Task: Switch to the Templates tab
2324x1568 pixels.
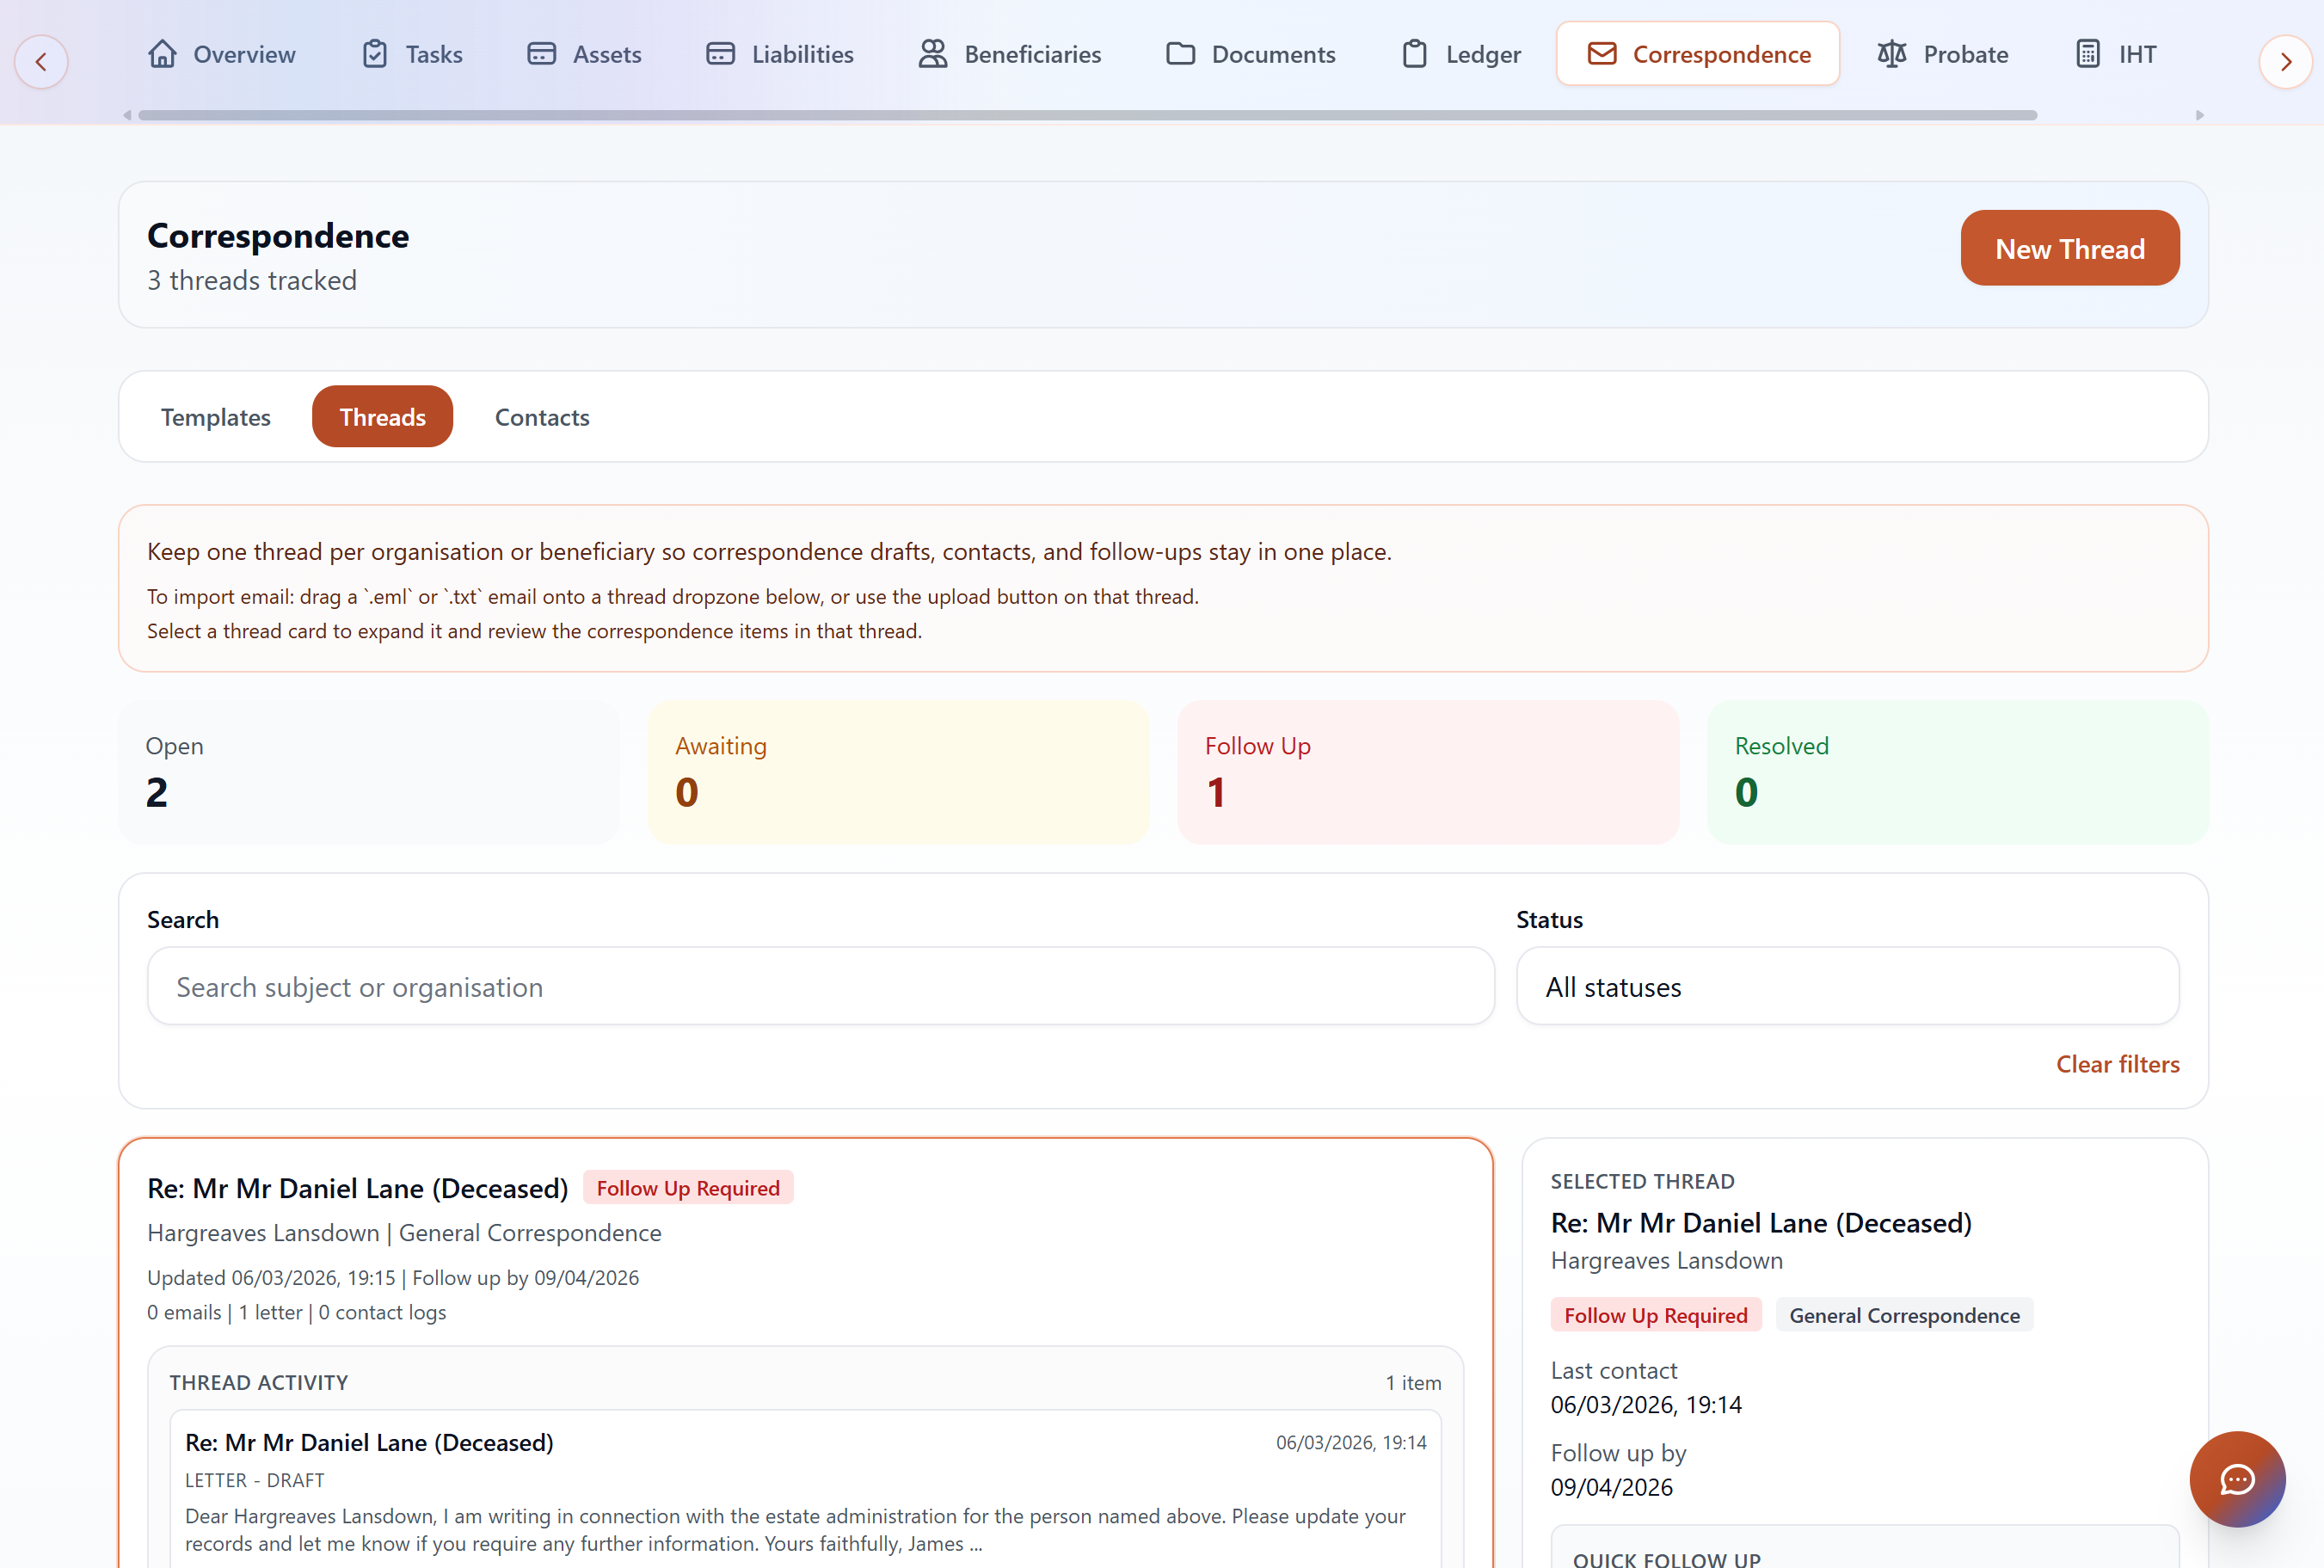Action: click(216, 417)
